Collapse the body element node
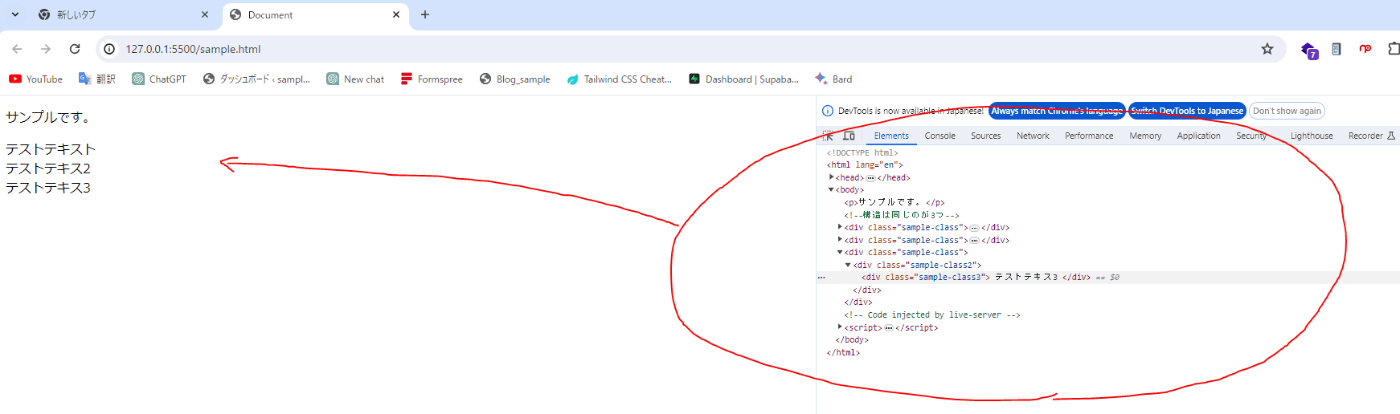The height and width of the screenshot is (414, 1400). click(831, 190)
